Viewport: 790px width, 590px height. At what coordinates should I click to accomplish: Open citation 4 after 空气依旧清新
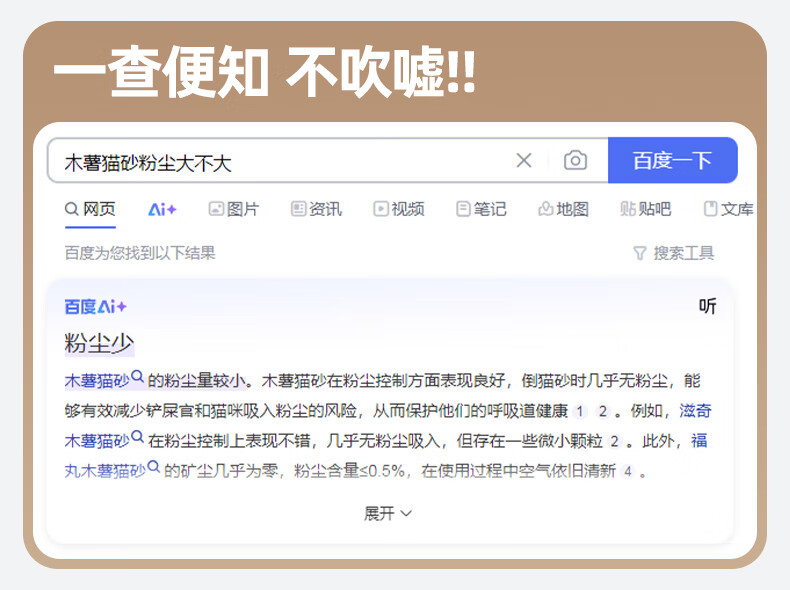coord(628,472)
